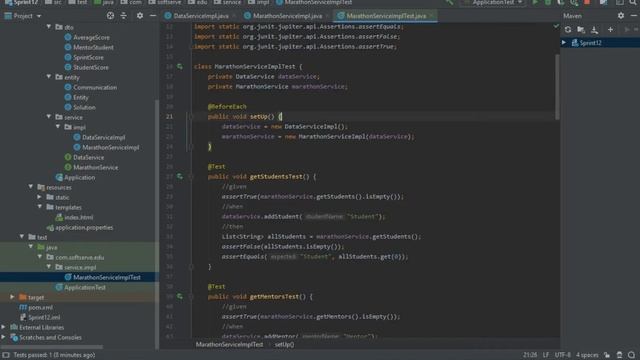Collapse the impl folder
Image resolution: width=640 pixels, height=360 pixels.
(58, 127)
